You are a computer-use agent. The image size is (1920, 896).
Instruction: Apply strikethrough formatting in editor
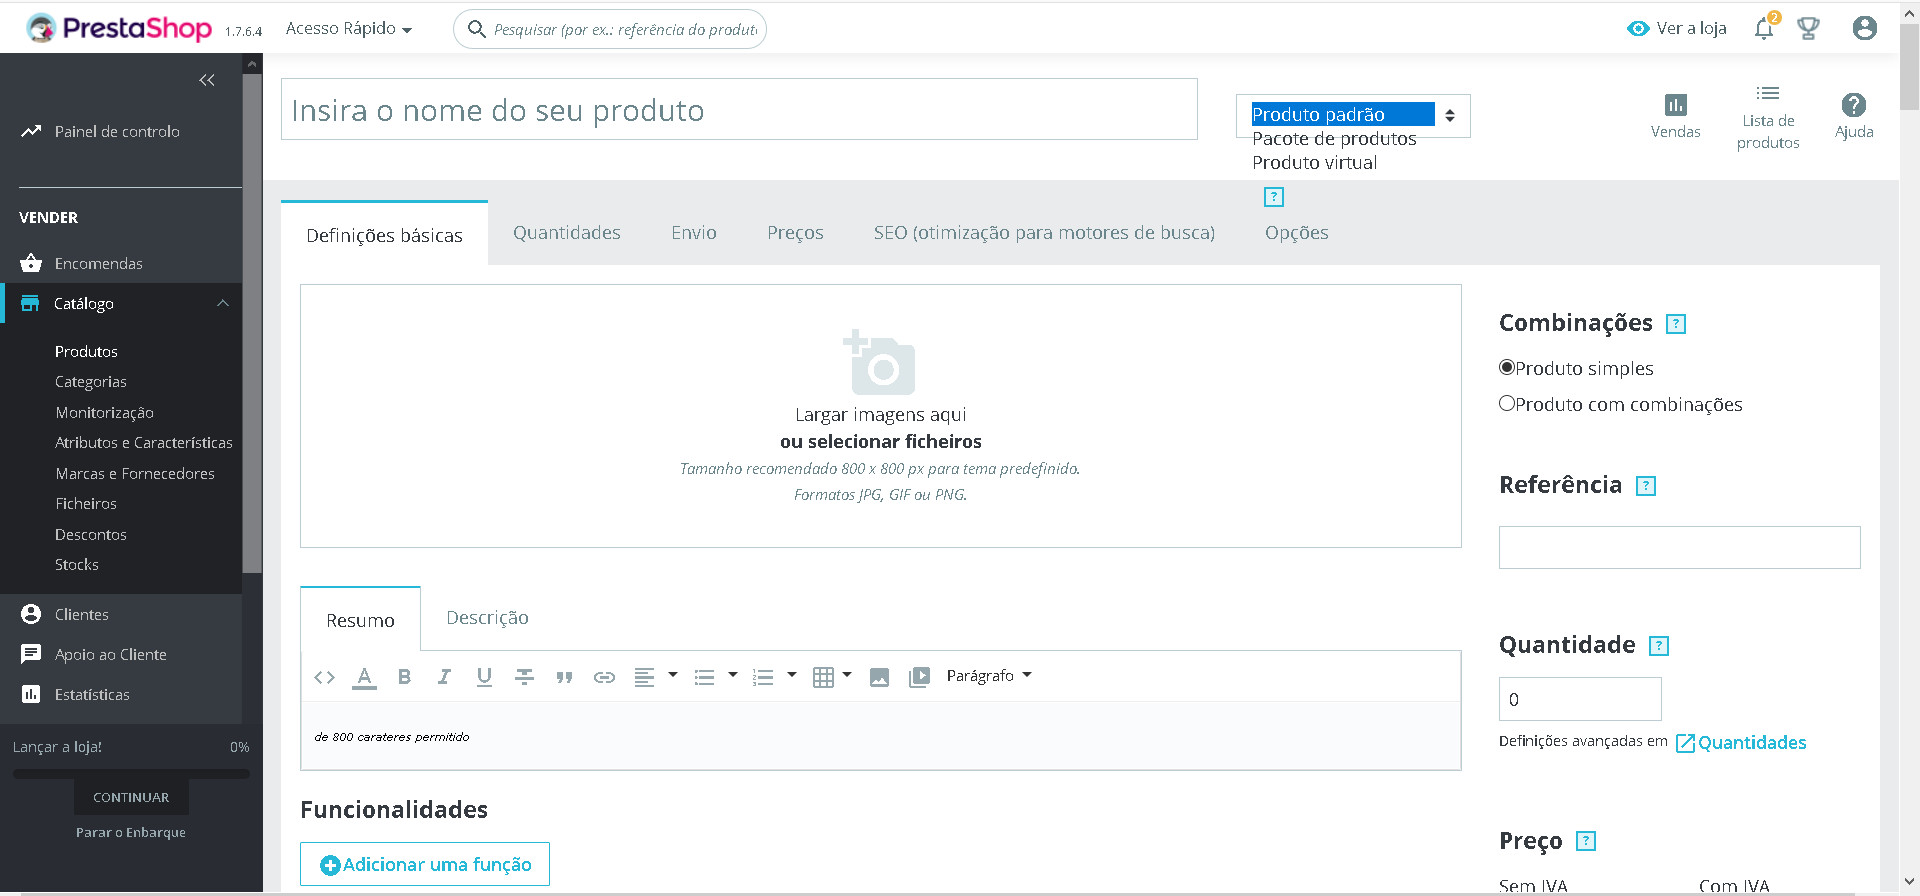pyautogui.click(x=524, y=677)
